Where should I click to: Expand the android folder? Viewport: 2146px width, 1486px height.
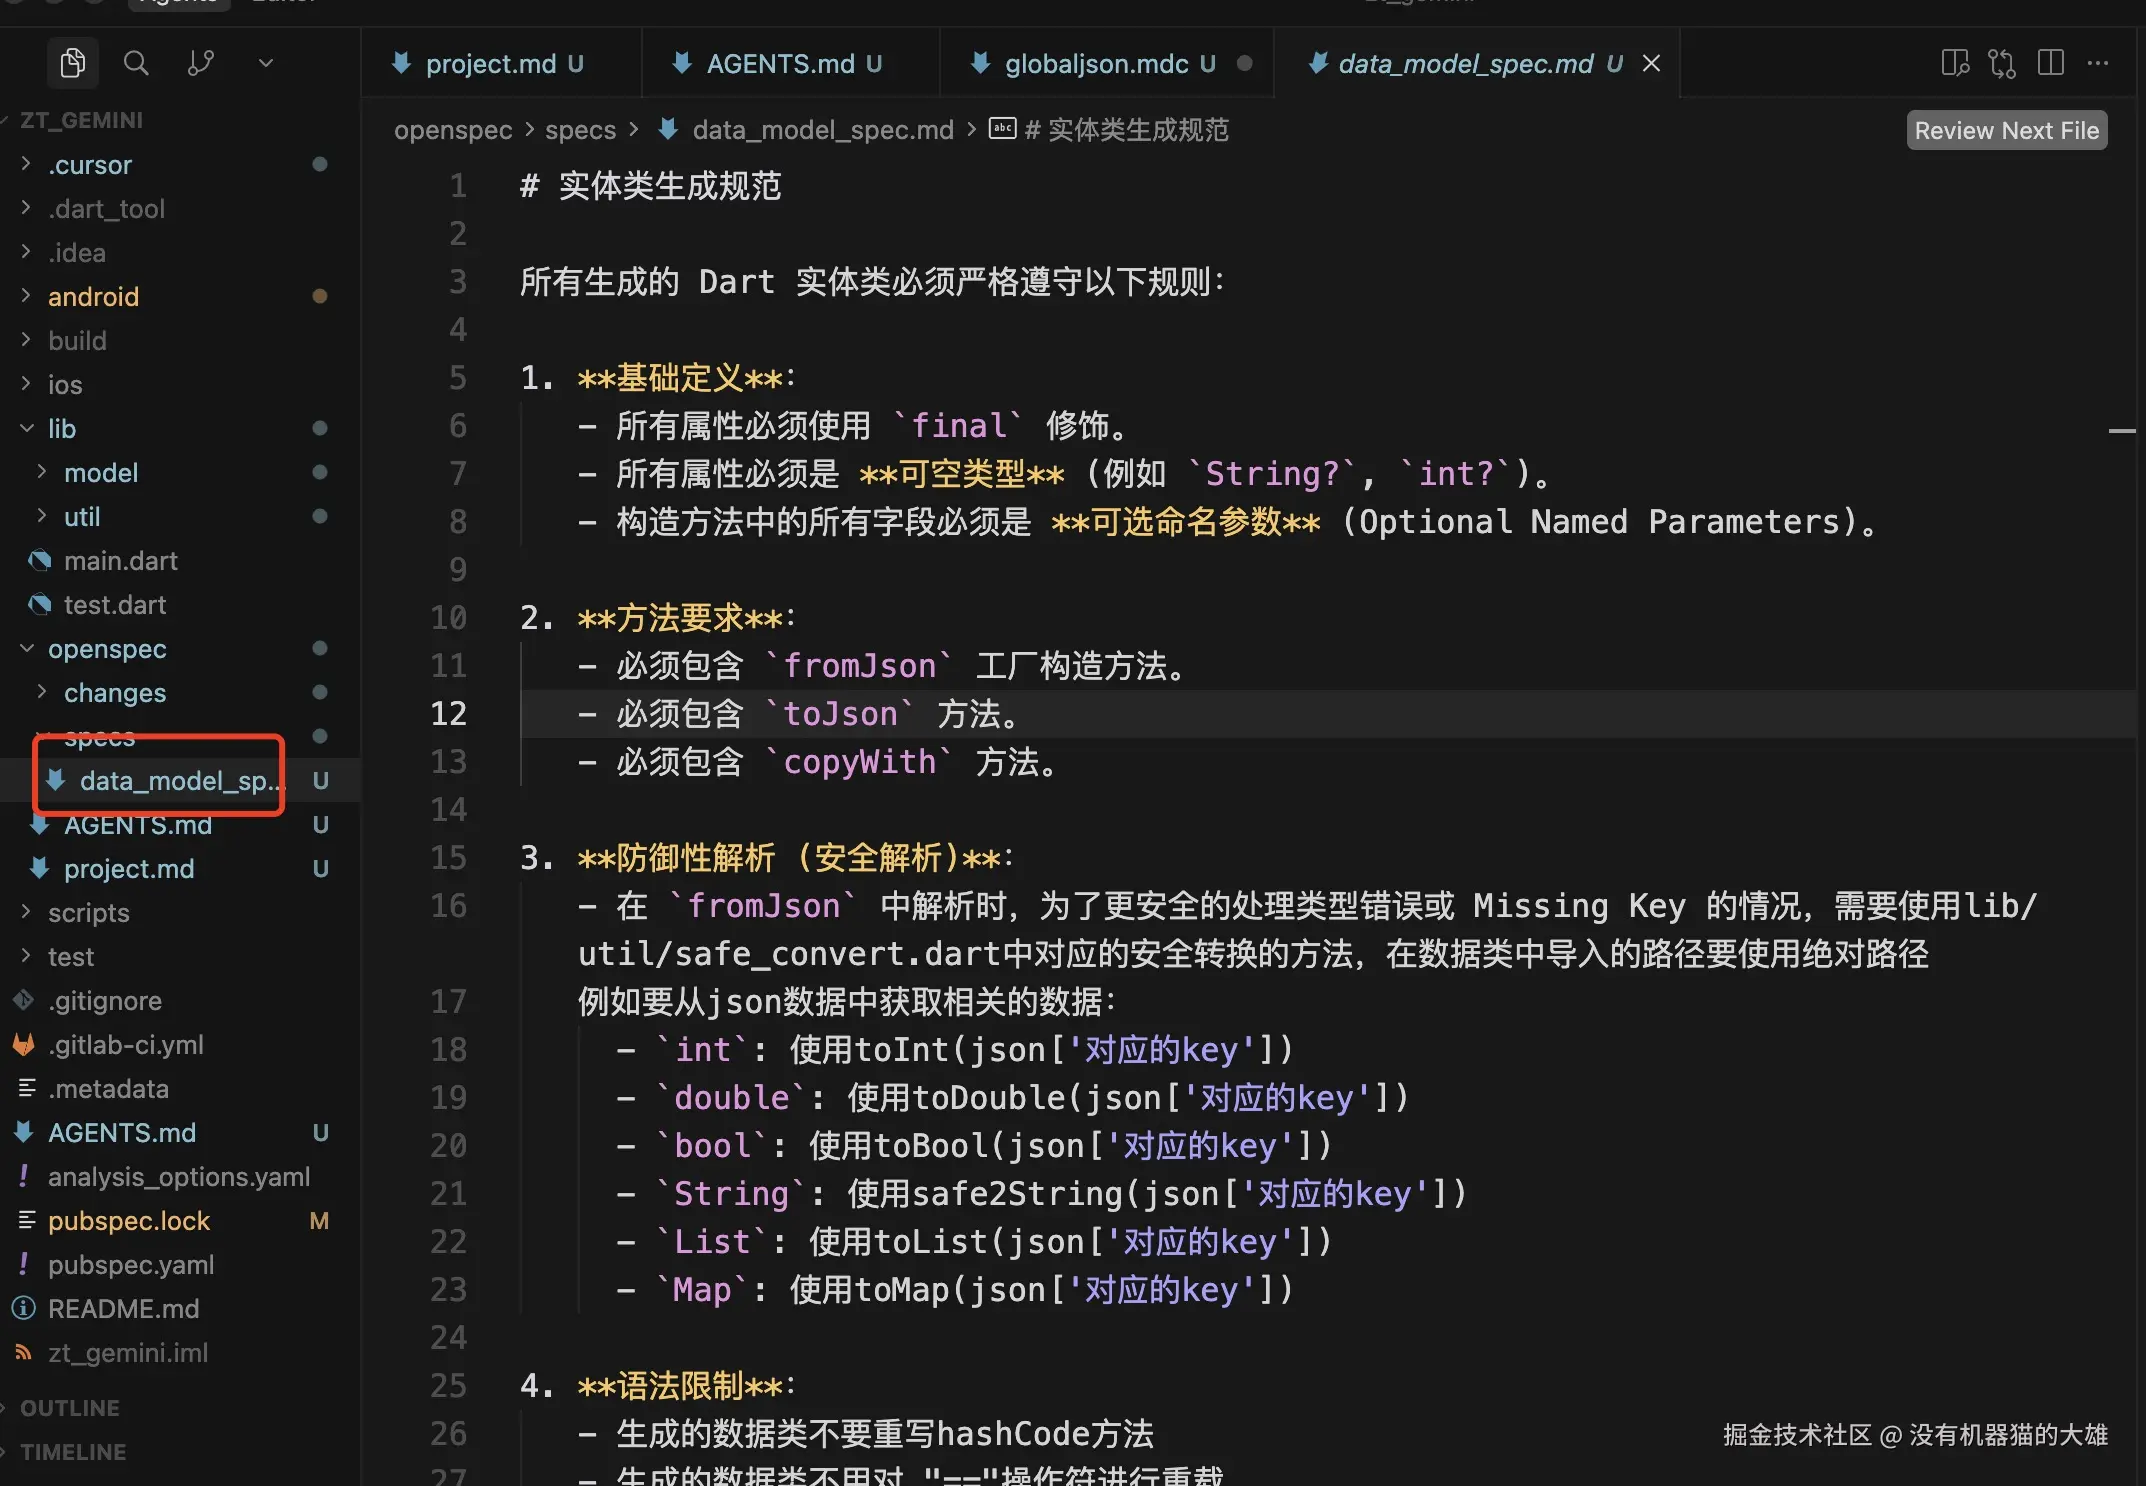(x=93, y=297)
